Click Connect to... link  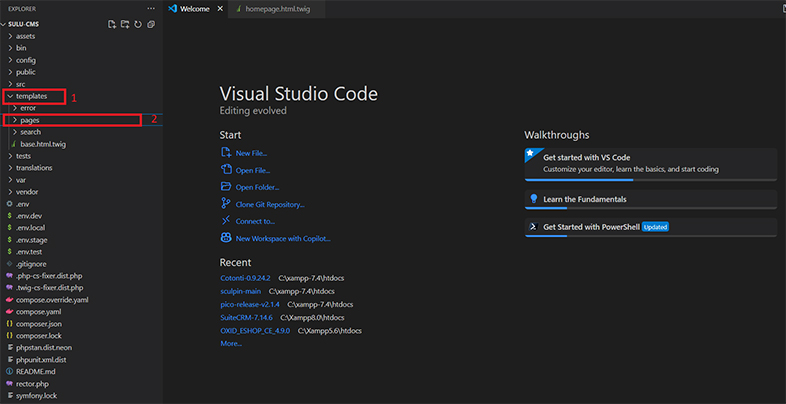click(x=255, y=221)
